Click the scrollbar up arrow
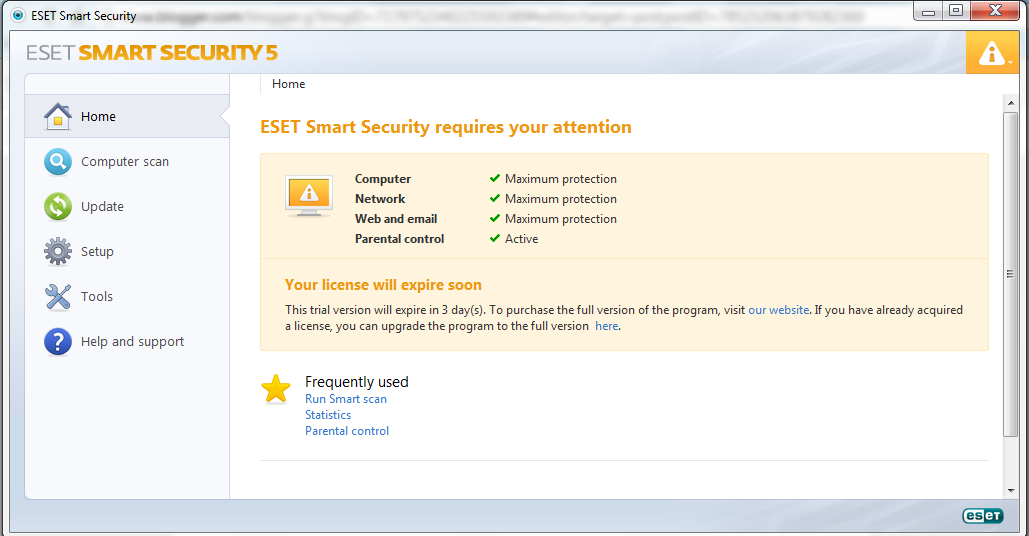The height and width of the screenshot is (536, 1029). (x=1011, y=103)
